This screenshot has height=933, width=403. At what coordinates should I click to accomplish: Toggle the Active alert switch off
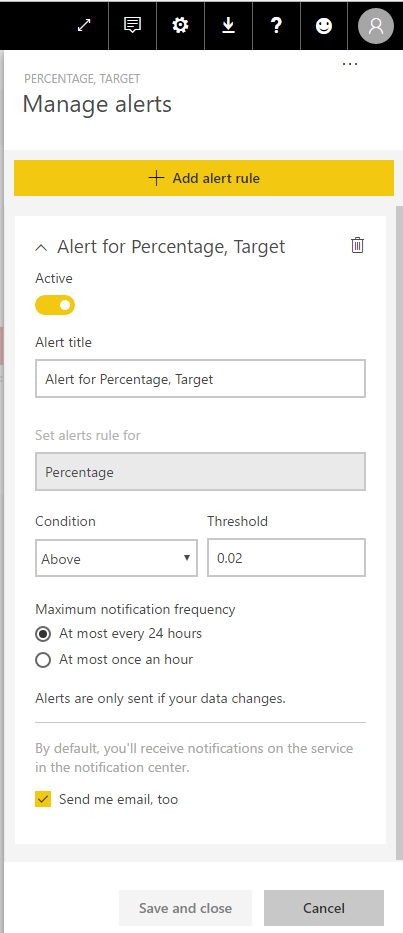(55, 305)
